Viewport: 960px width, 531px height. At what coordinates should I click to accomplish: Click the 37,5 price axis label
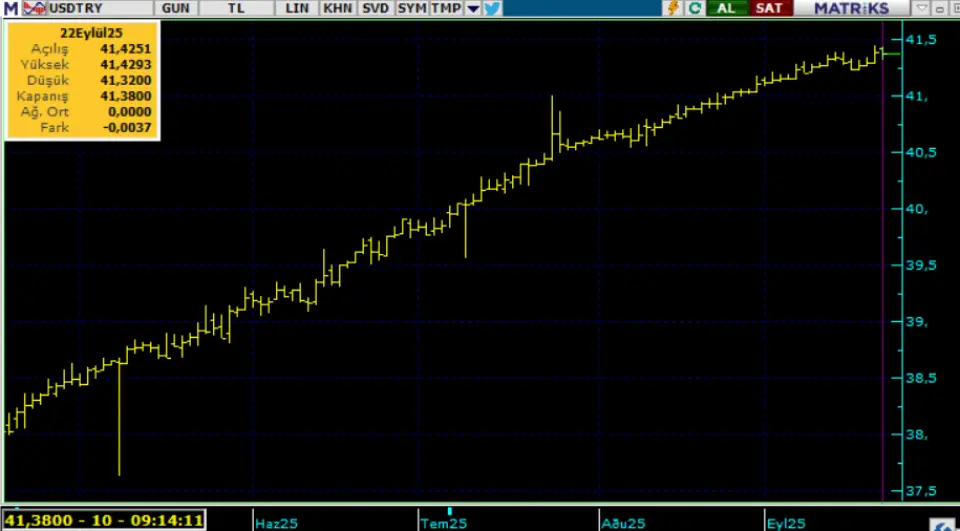click(921, 491)
